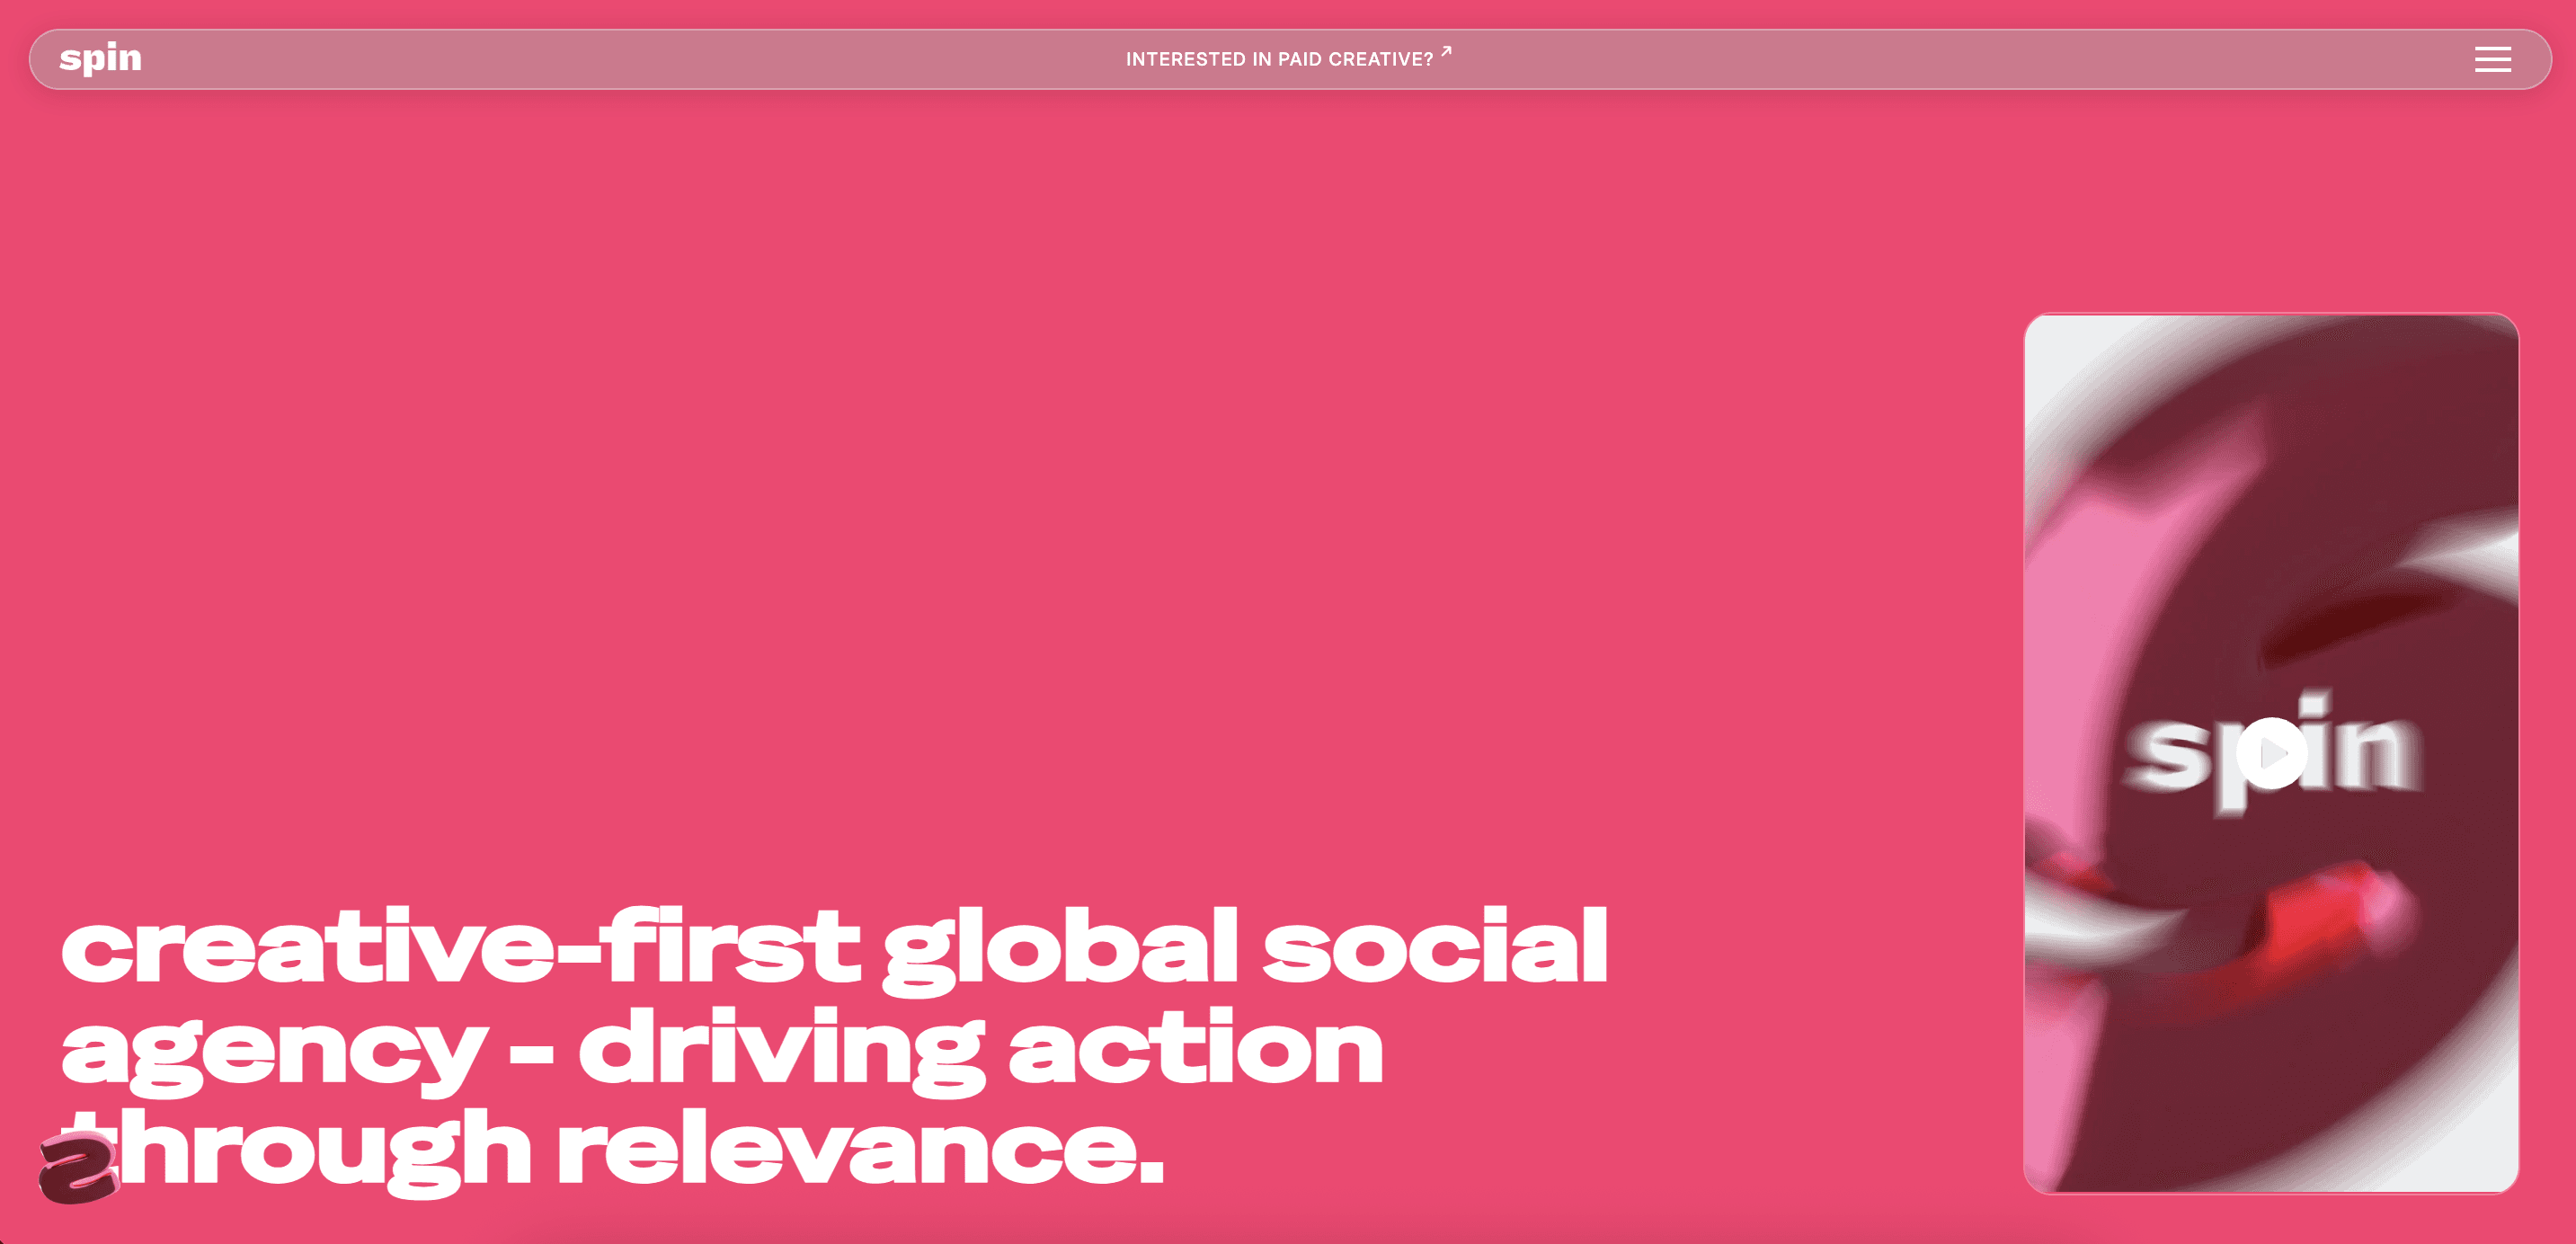Open the 'INTERESTED IN PAID CREATIVE?' link

[1281, 57]
